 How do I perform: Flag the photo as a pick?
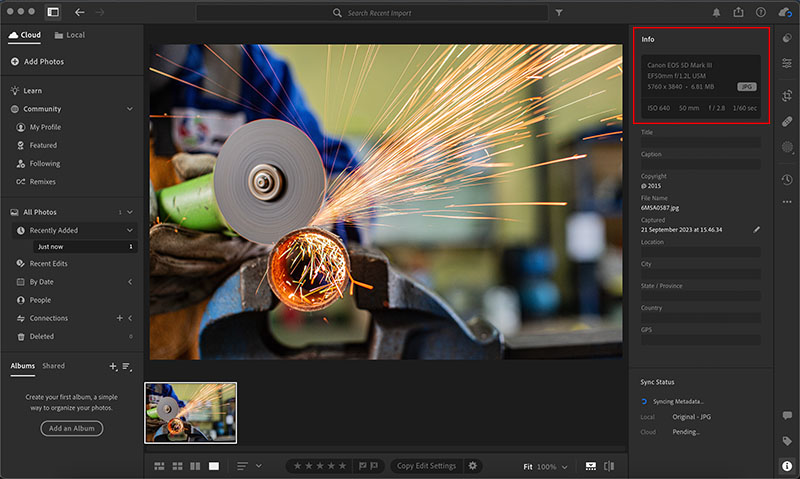click(361, 466)
